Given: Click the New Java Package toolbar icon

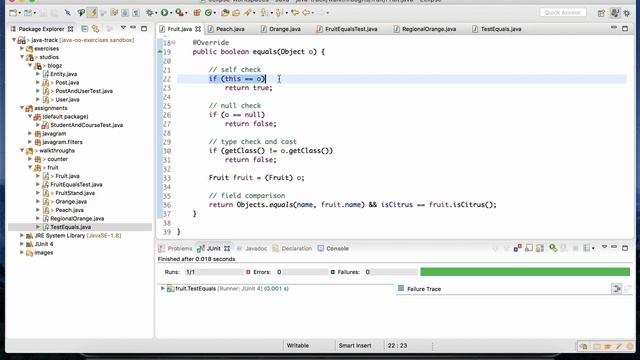Looking at the screenshot, I should pyautogui.click(x=197, y=13).
